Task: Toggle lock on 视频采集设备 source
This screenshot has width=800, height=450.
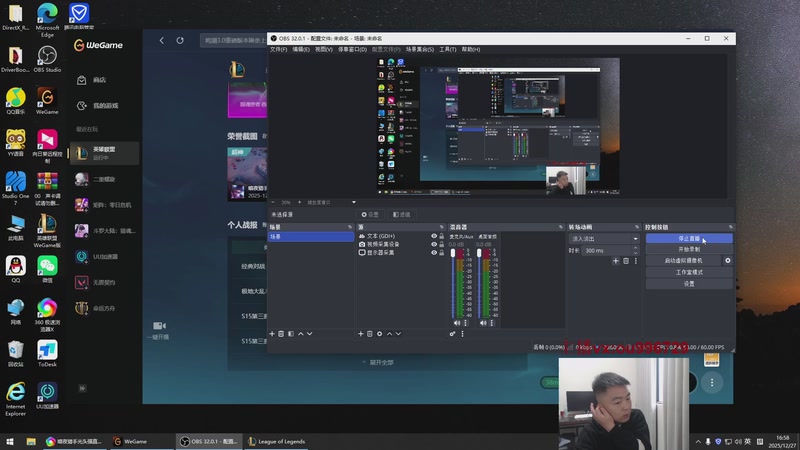Action: [441, 244]
